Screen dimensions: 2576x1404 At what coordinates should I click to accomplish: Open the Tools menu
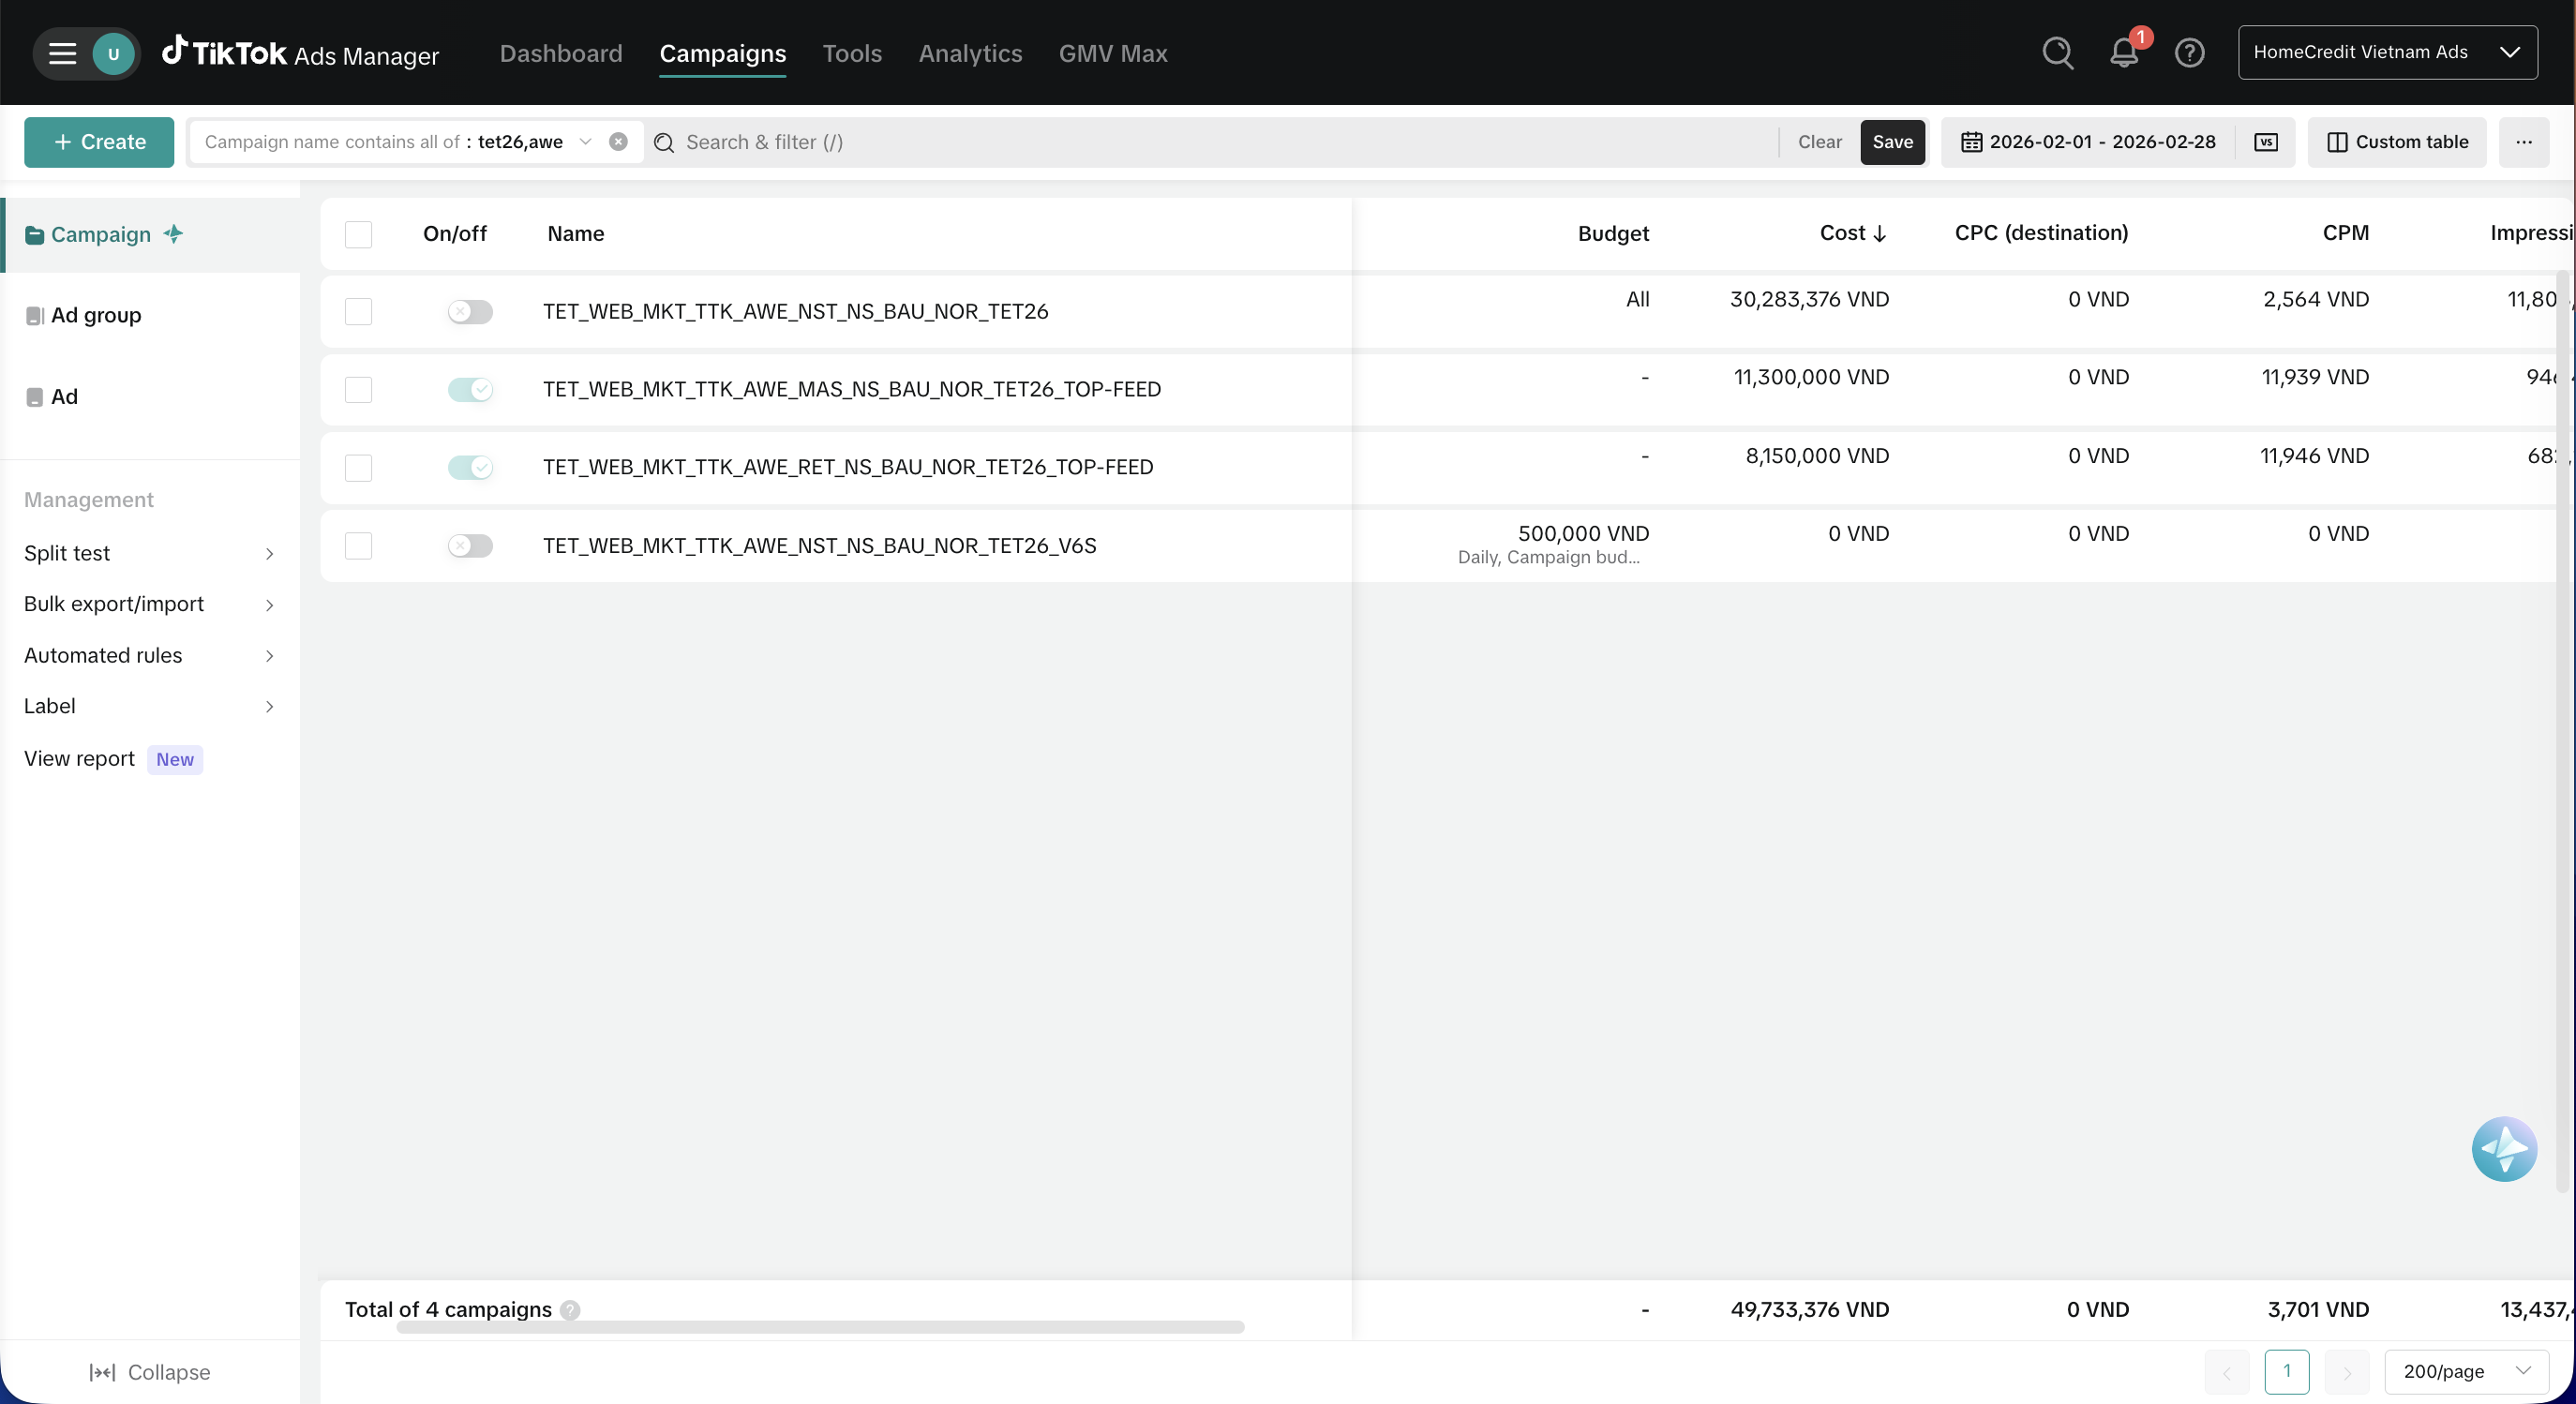[852, 53]
